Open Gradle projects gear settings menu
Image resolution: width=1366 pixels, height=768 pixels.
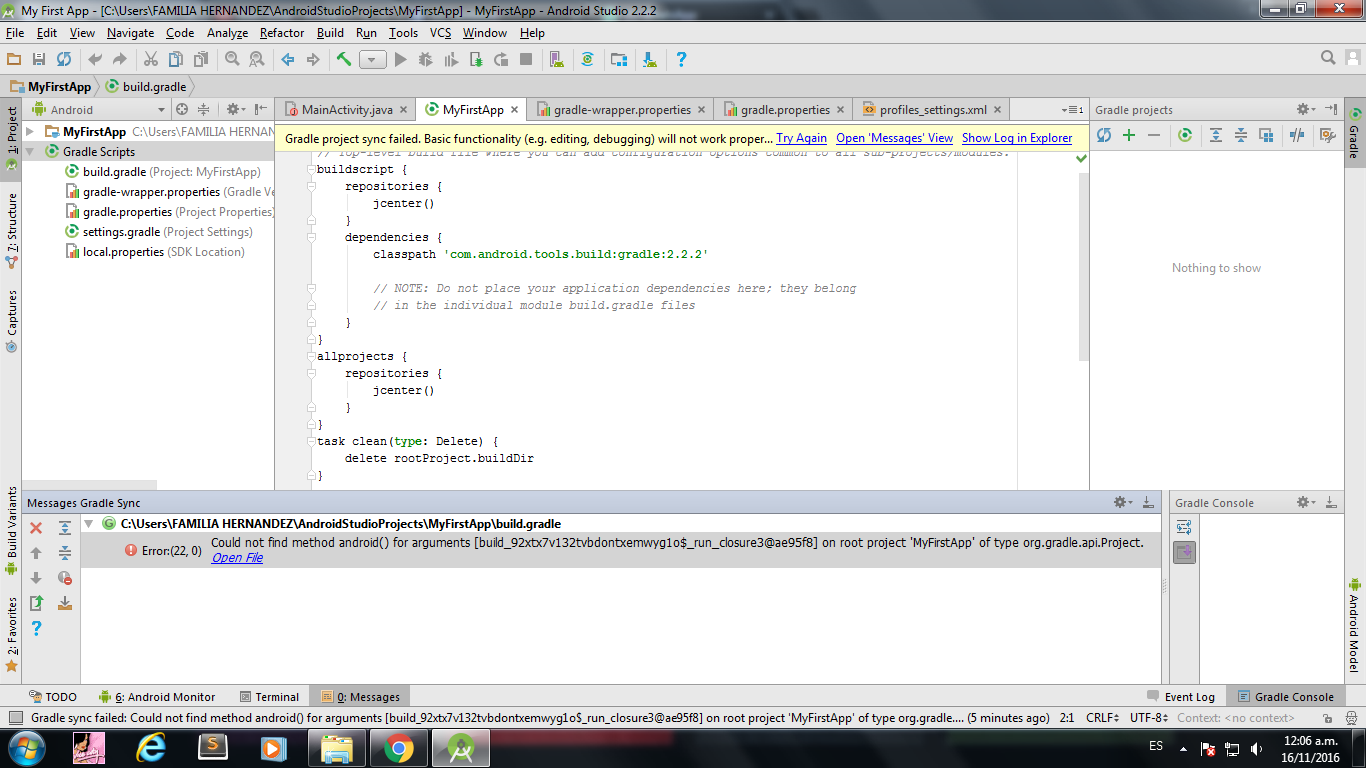[1306, 110]
